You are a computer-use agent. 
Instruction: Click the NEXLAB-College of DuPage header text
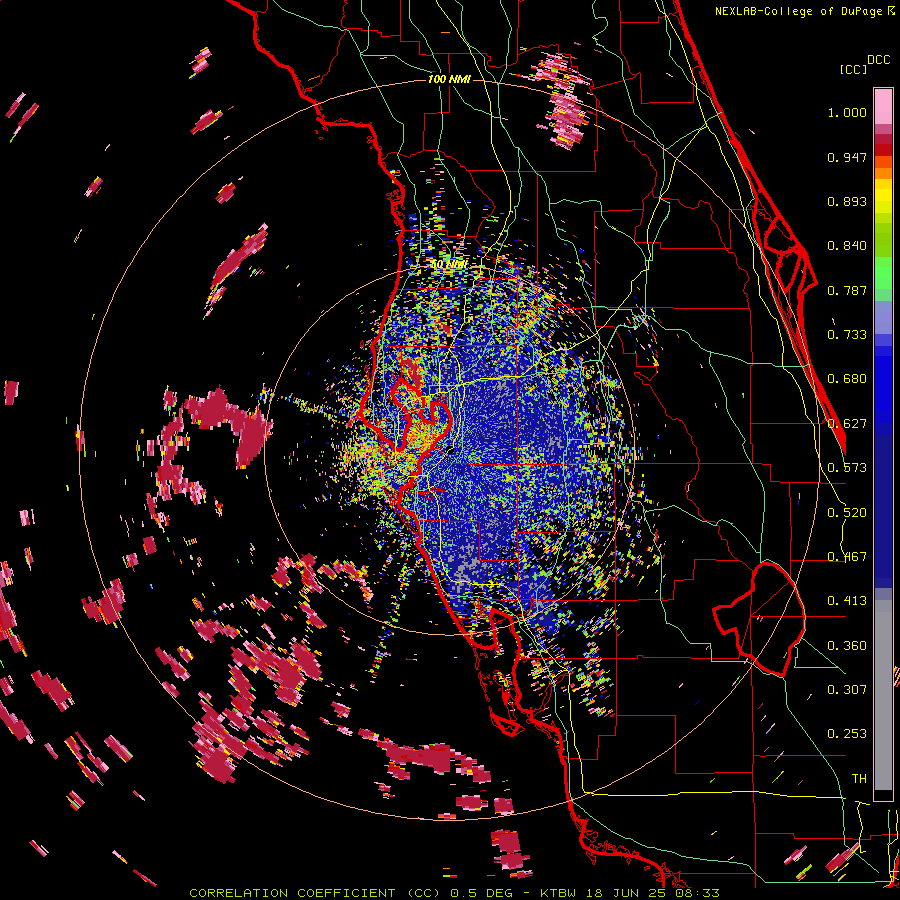click(x=804, y=11)
